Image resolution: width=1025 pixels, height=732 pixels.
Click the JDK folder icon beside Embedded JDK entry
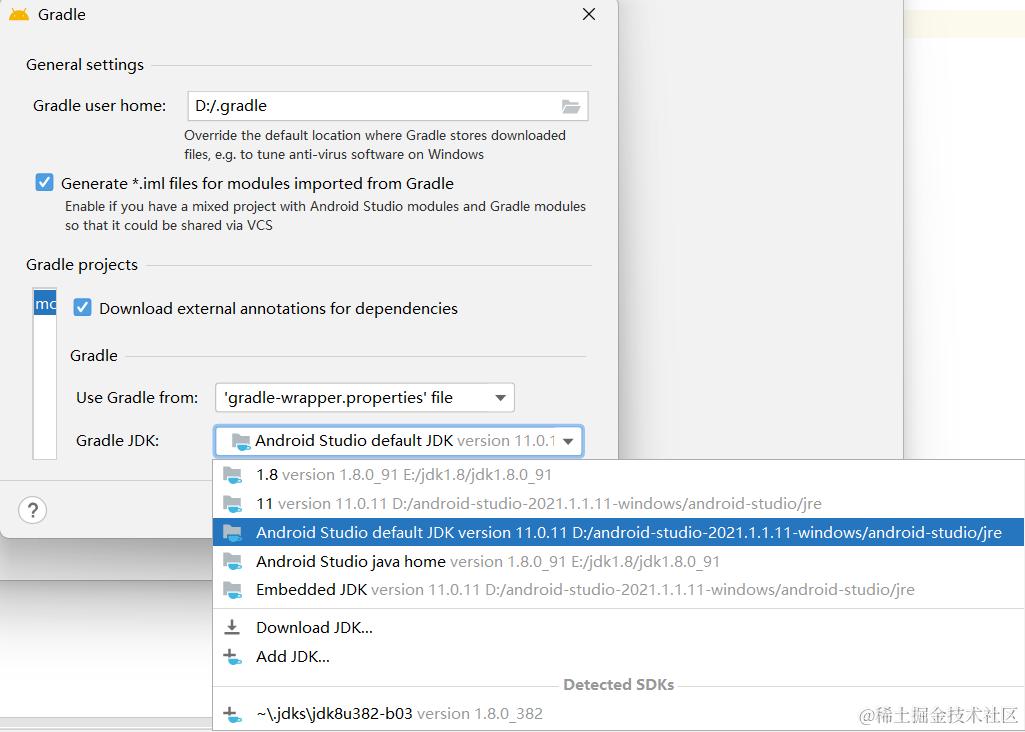[x=233, y=590]
